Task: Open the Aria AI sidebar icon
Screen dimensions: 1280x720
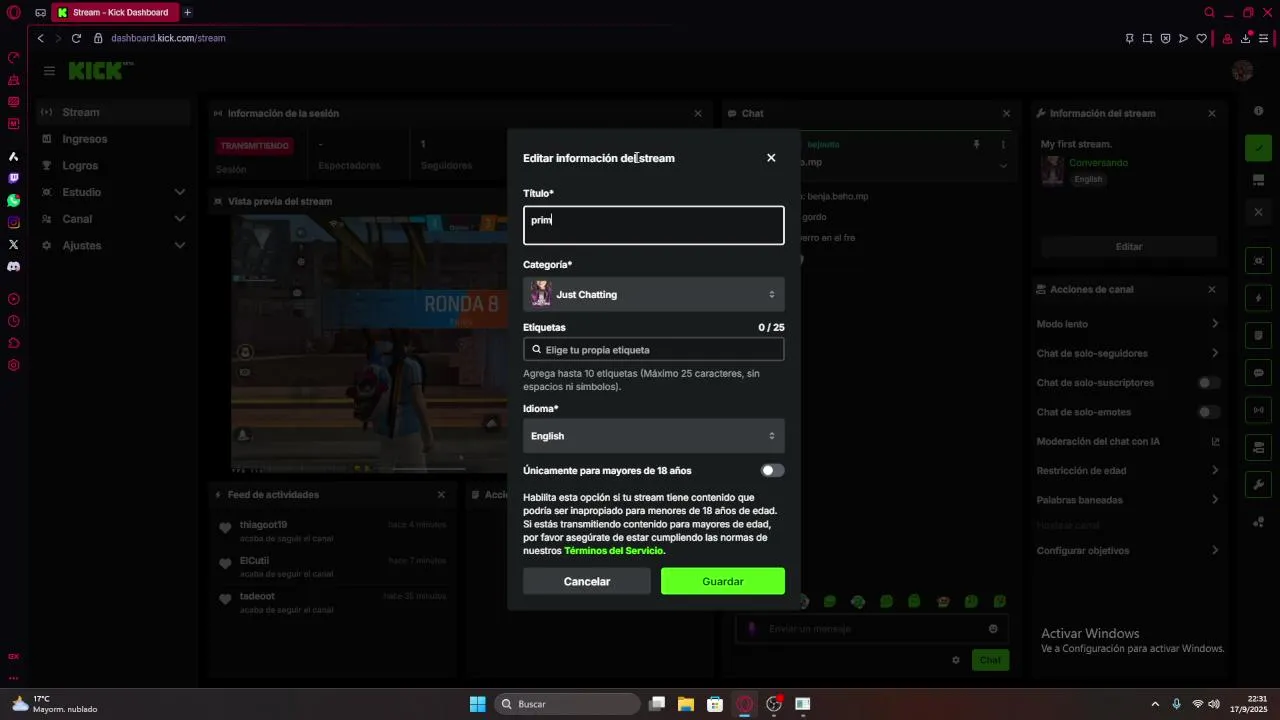Action: pyautogui.click(x=13, y=156)
